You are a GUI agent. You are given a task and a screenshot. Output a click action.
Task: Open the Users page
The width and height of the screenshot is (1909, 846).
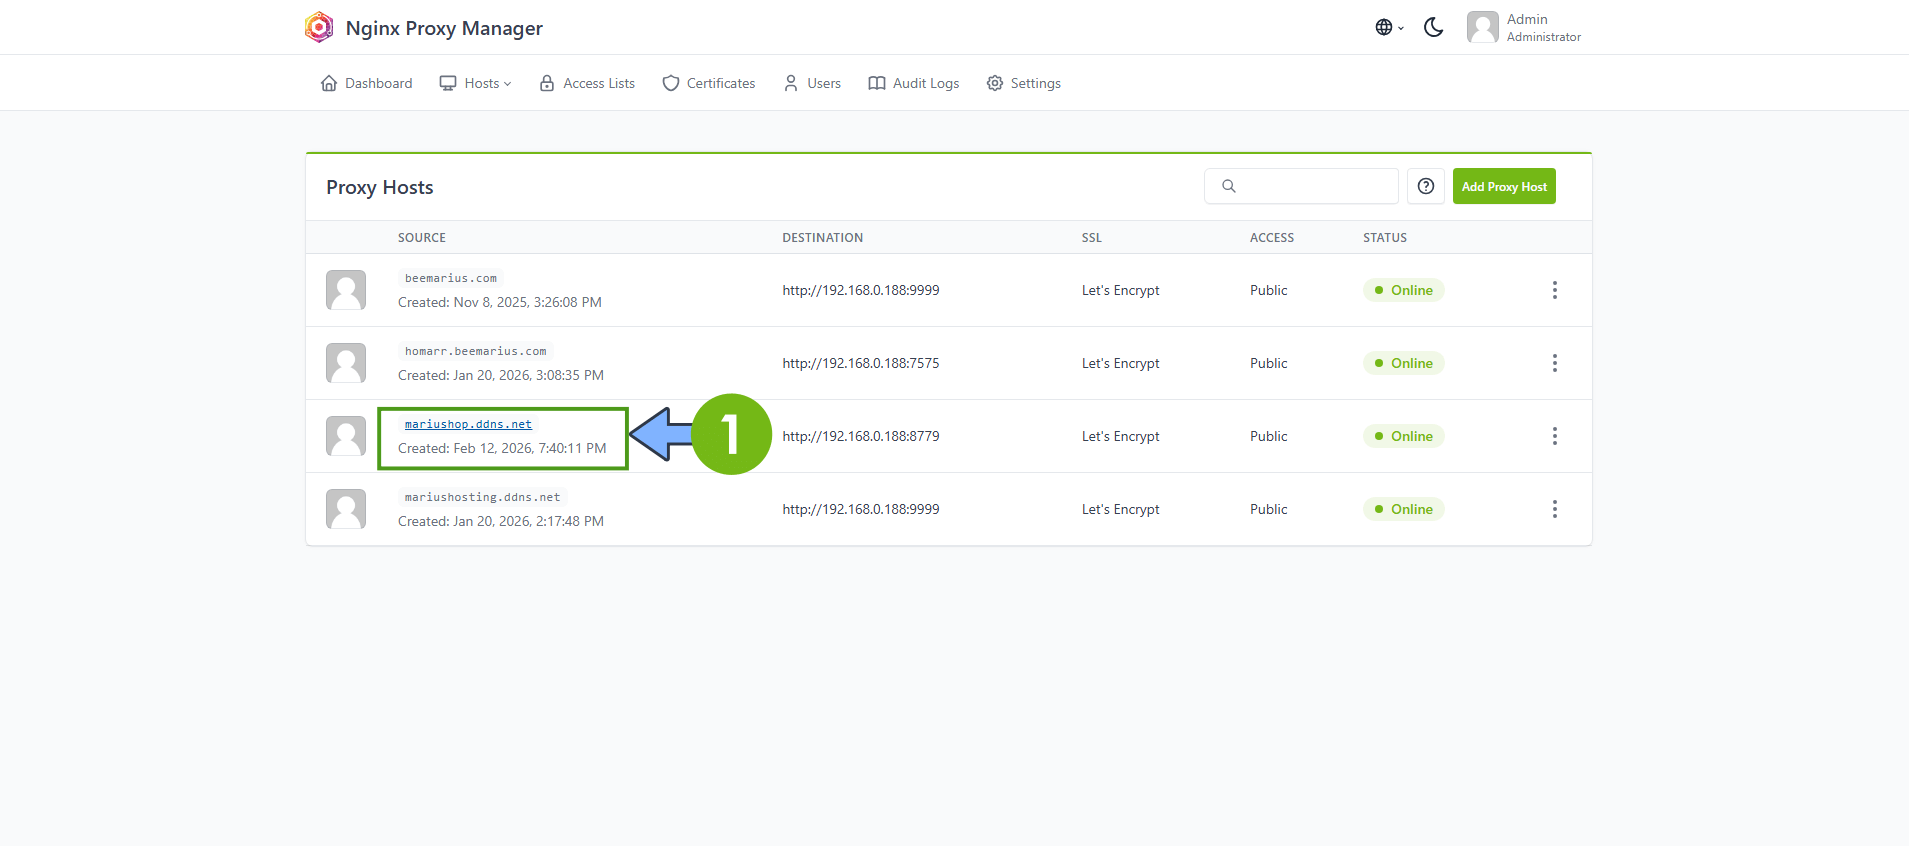coord(812,83)
